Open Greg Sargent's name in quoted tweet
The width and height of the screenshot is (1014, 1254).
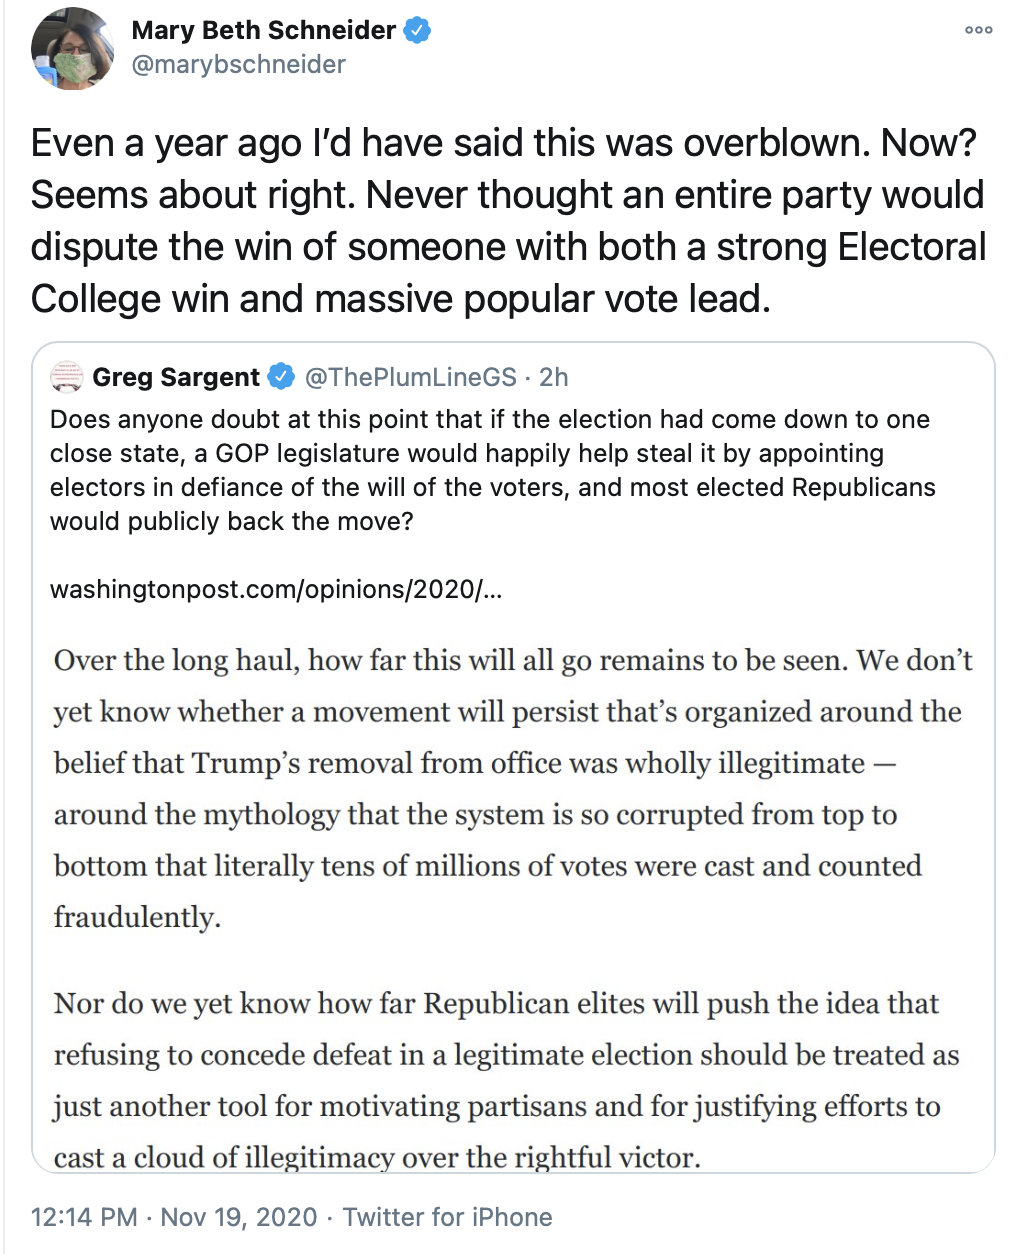click(x=176, y=377)
